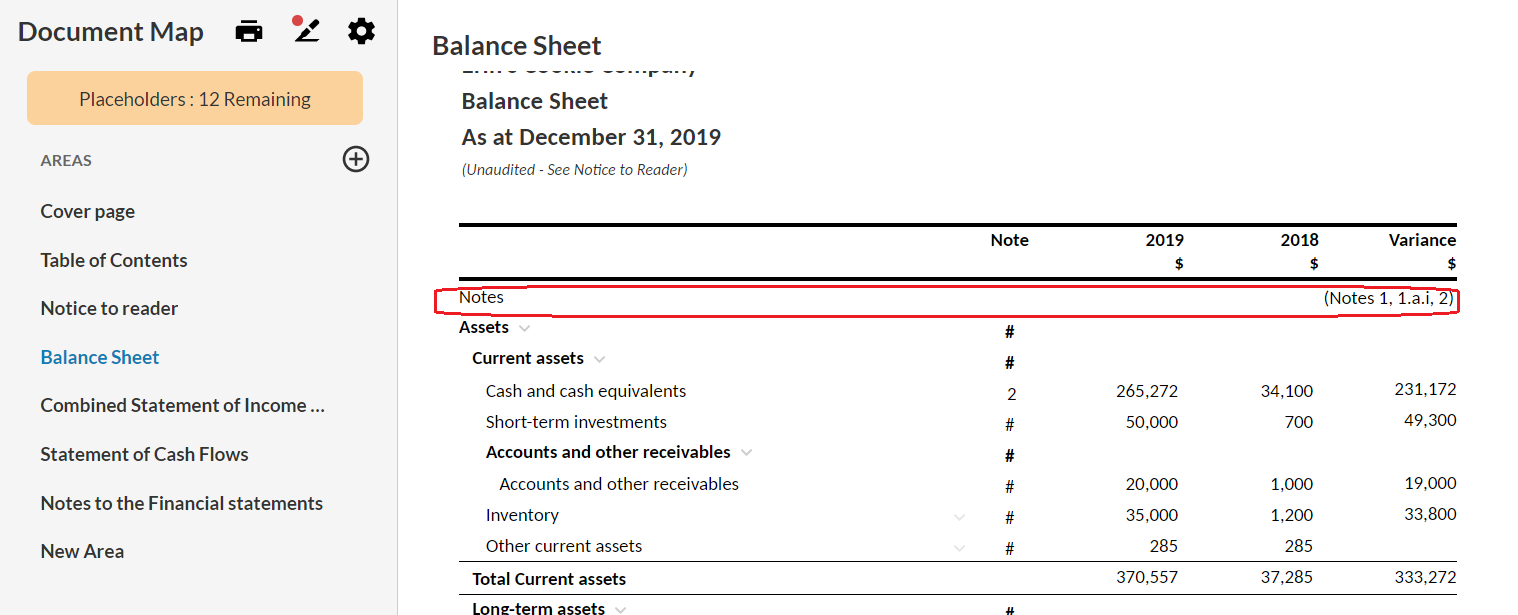Open Notes to the Financial statements
This screenshot has width=1518, height=615.
[x=181, y=503]
